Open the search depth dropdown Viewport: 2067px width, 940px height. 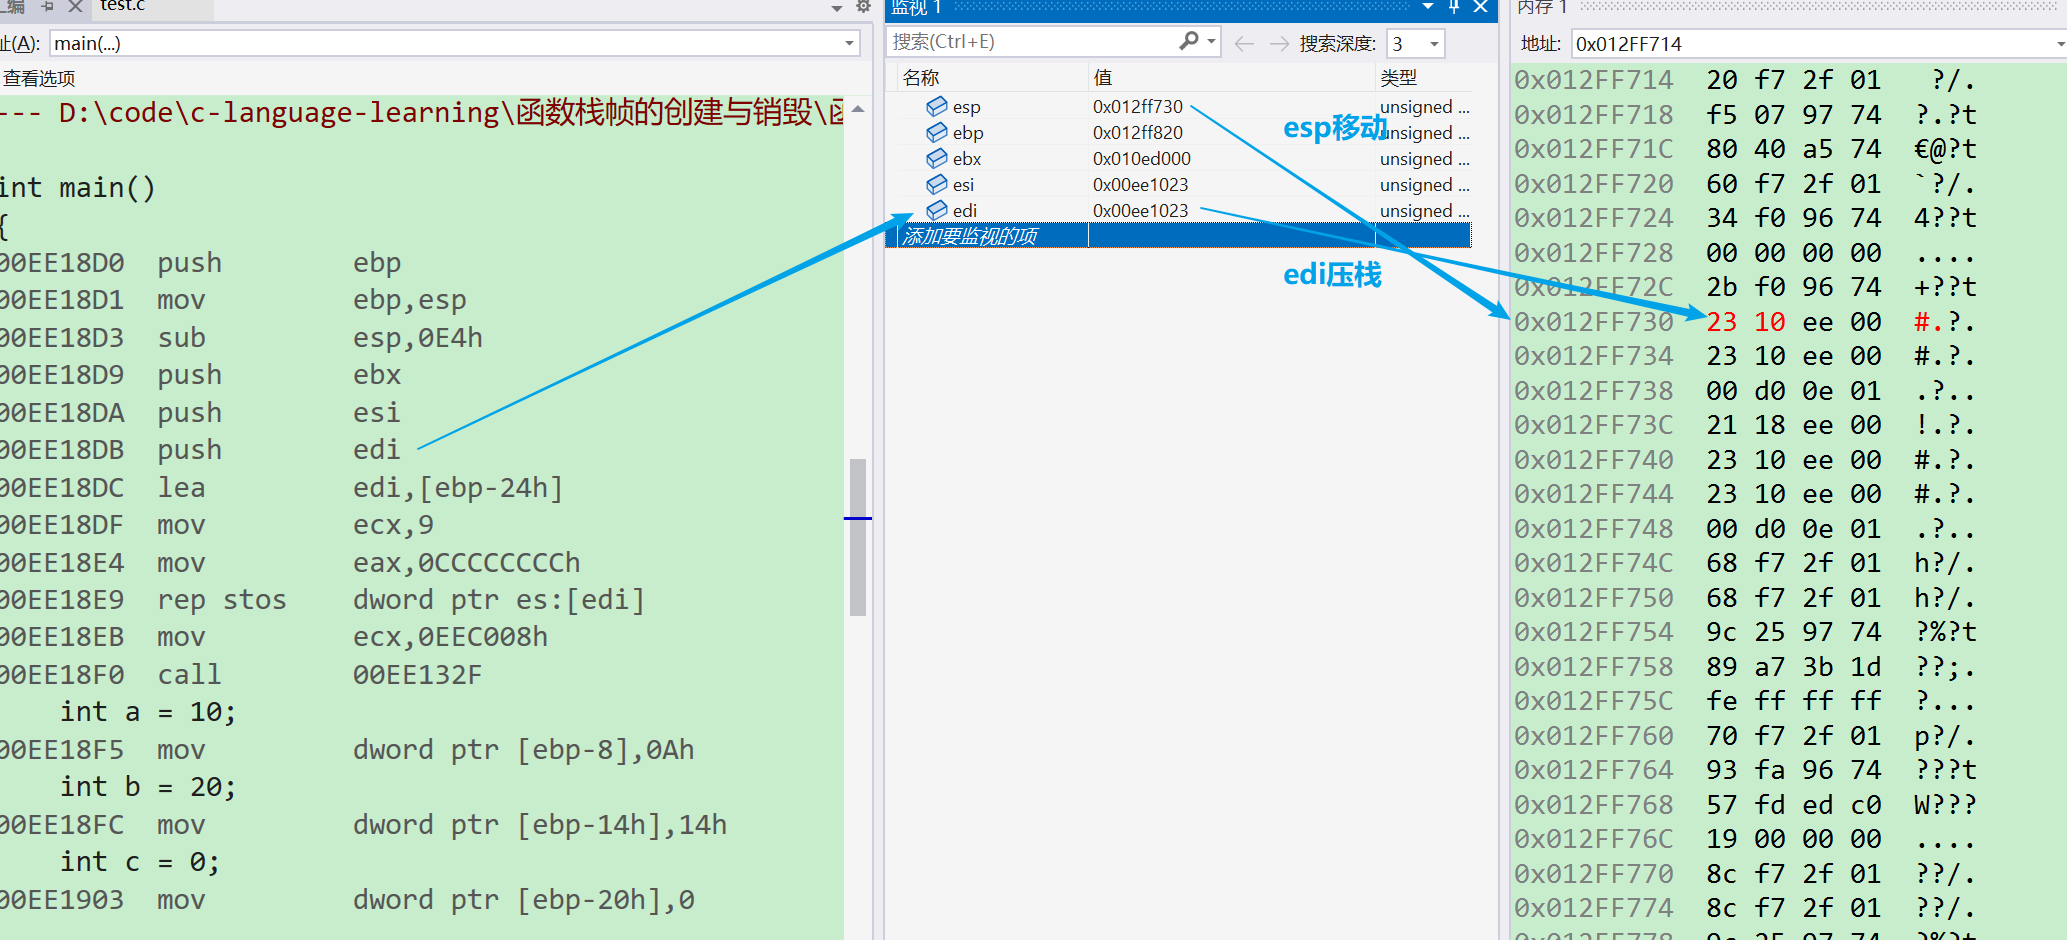pyautogui.click(x=1434, y=44)
